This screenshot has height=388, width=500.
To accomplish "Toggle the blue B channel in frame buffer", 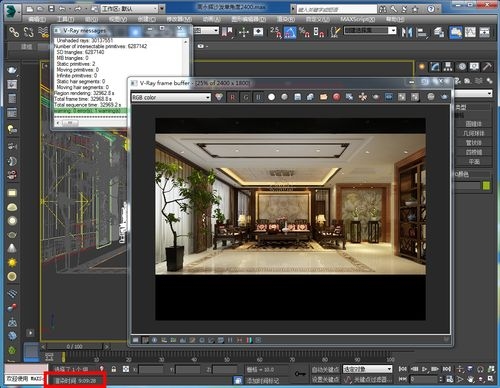I will 258,97.
